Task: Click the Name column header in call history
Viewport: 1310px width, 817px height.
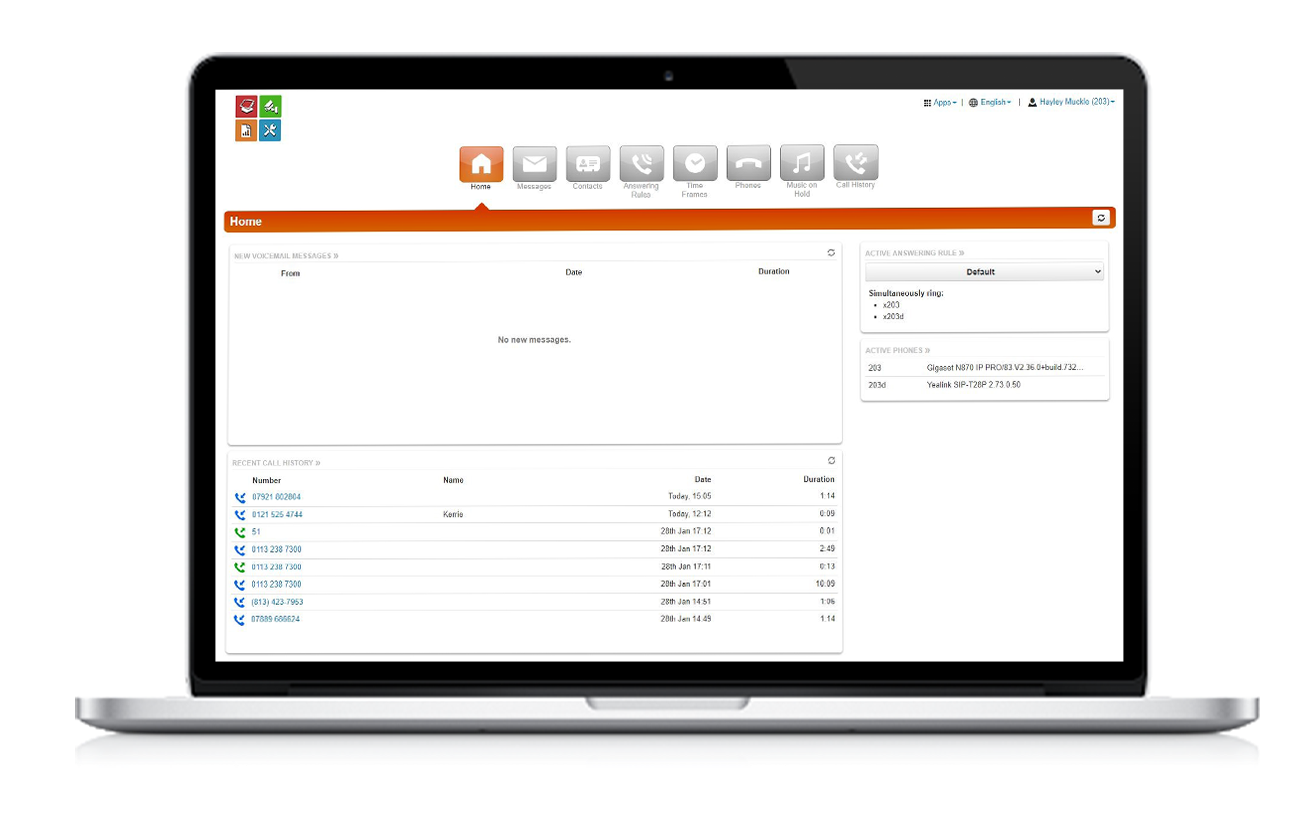Action: pyautogui.click(x=453, y=480)
